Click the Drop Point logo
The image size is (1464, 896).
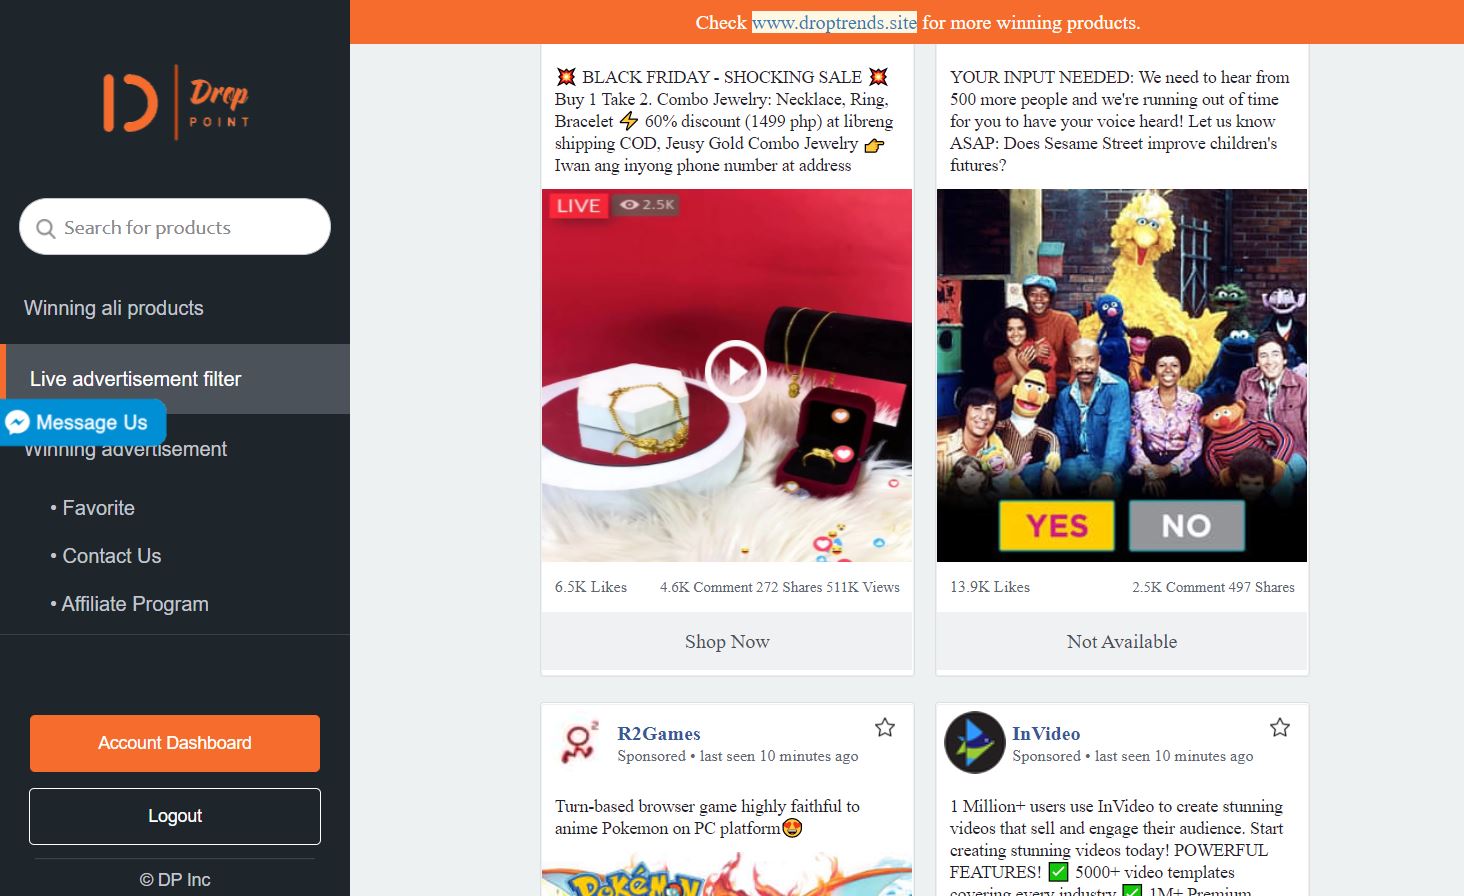(x=175, y=102)
